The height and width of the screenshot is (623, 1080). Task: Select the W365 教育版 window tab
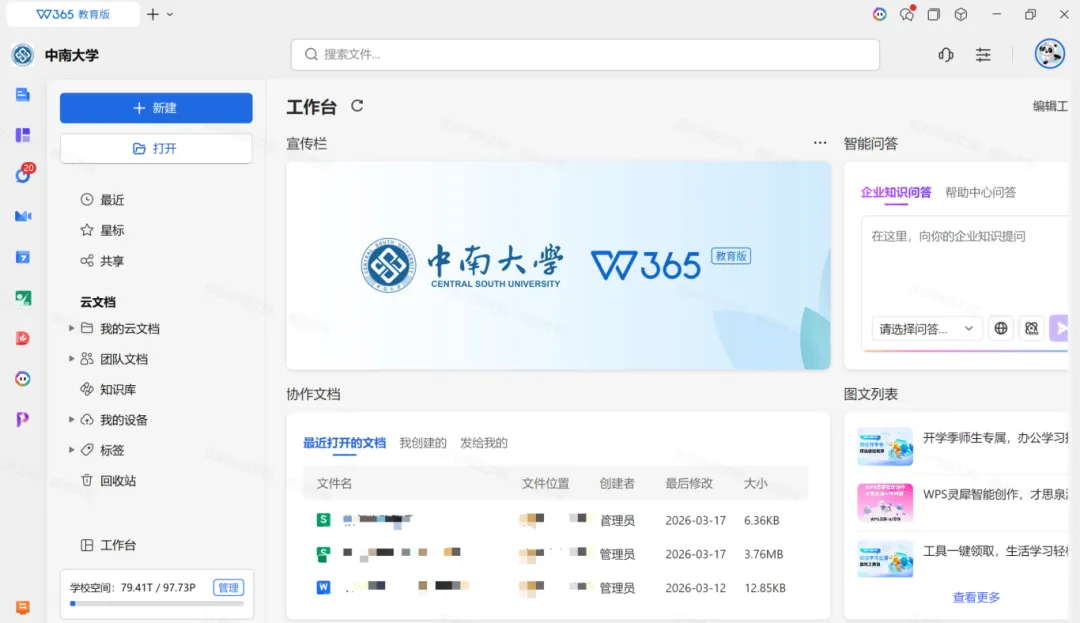tap(73, 14)
